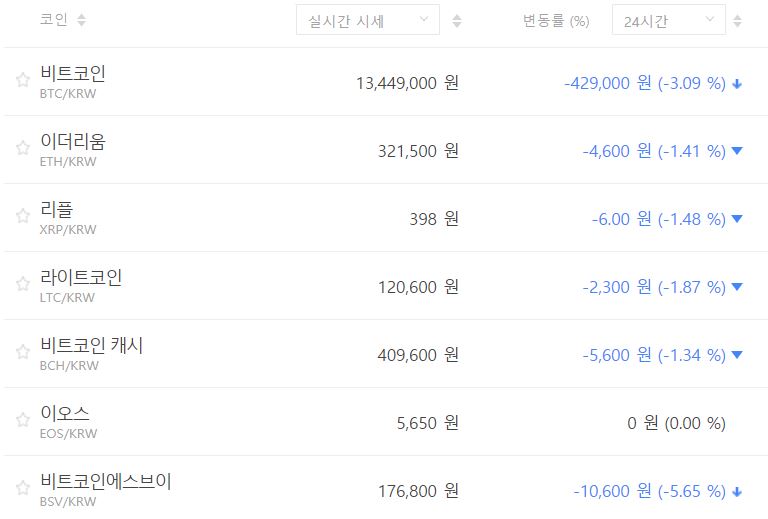Toggle favorite star for 이더리움
Viewport: 768px width, 519px height.
23,149
